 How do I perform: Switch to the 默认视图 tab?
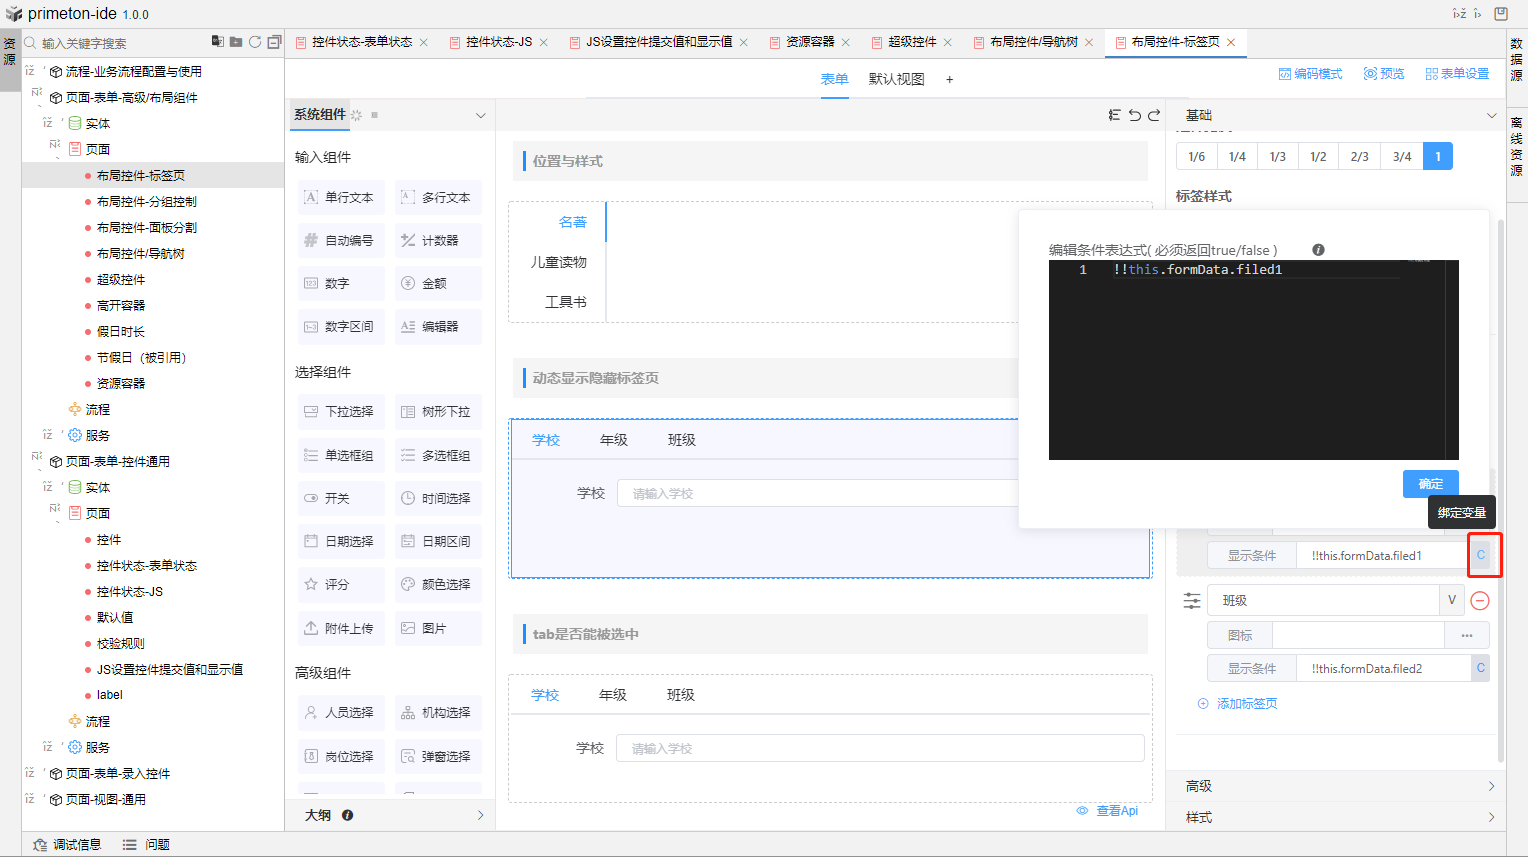896,79
